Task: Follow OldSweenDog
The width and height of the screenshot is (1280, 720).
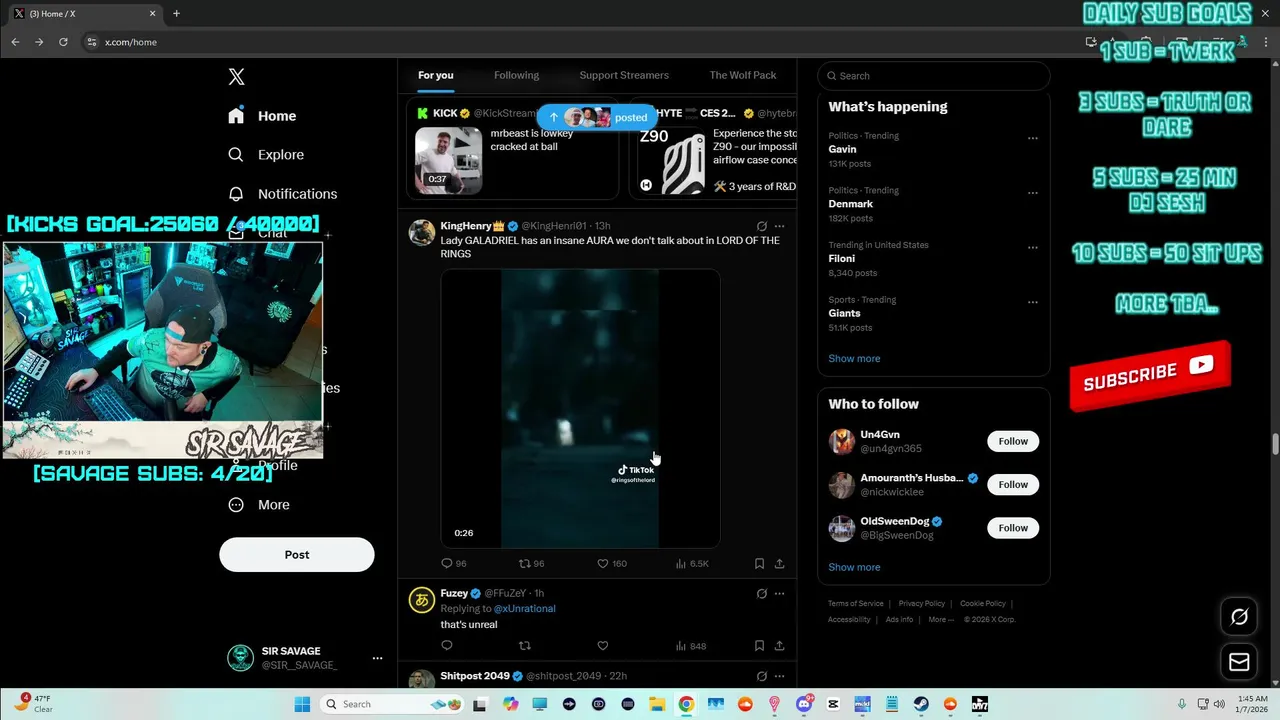Action: [x=1013, y=527]
